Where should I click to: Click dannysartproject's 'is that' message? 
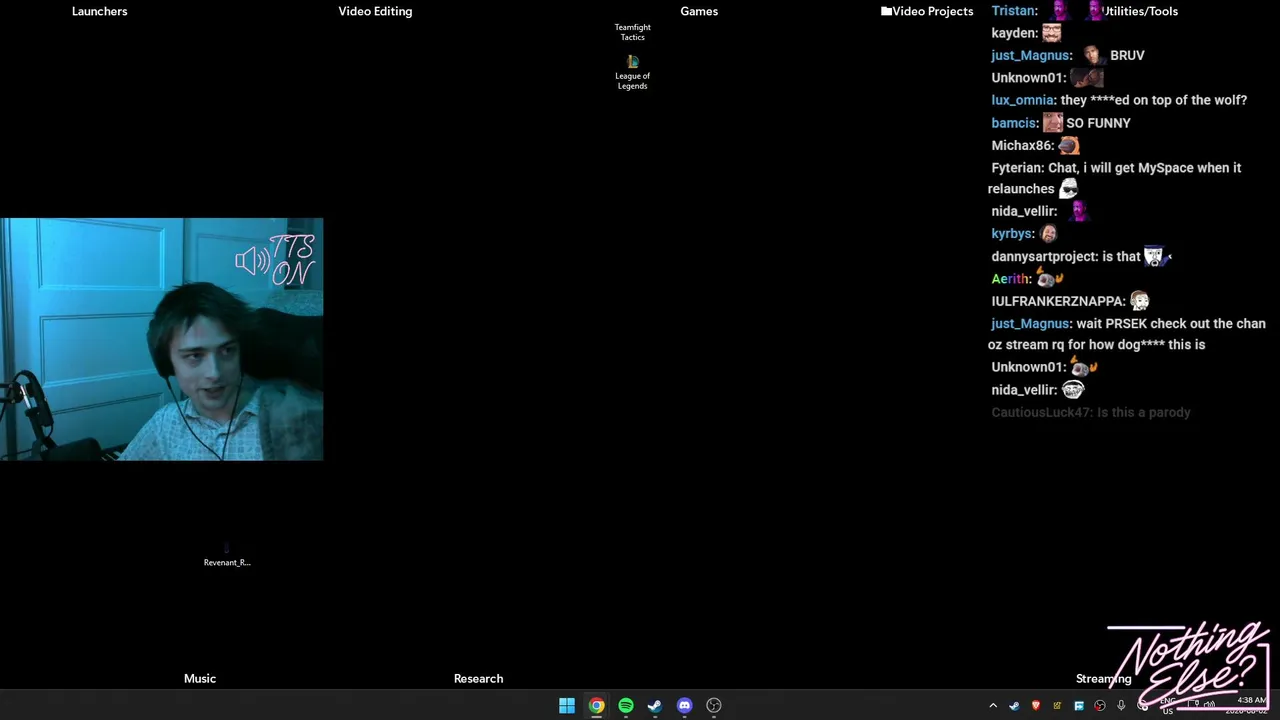tap(1081, 256)
